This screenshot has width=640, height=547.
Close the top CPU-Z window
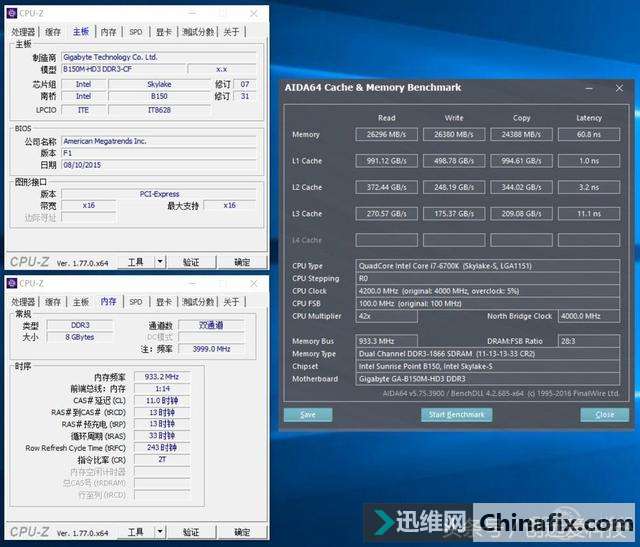pyautogui.click(x=254, y=14)
